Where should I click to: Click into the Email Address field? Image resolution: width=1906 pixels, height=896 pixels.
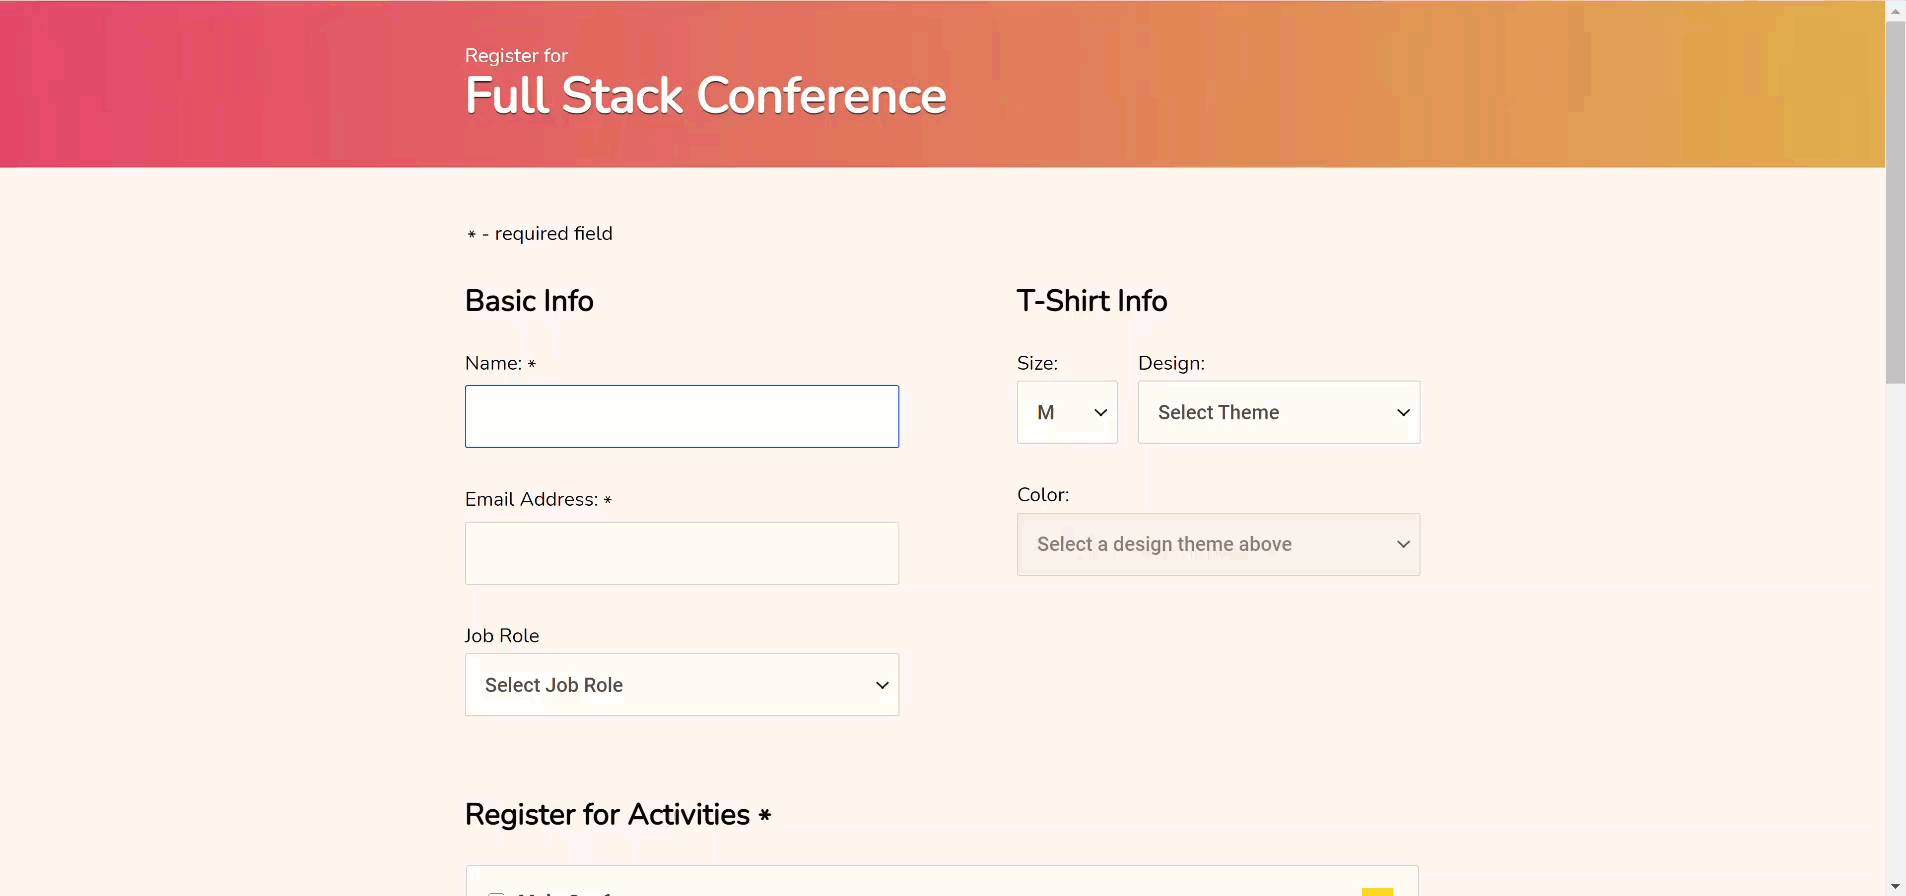682,553
